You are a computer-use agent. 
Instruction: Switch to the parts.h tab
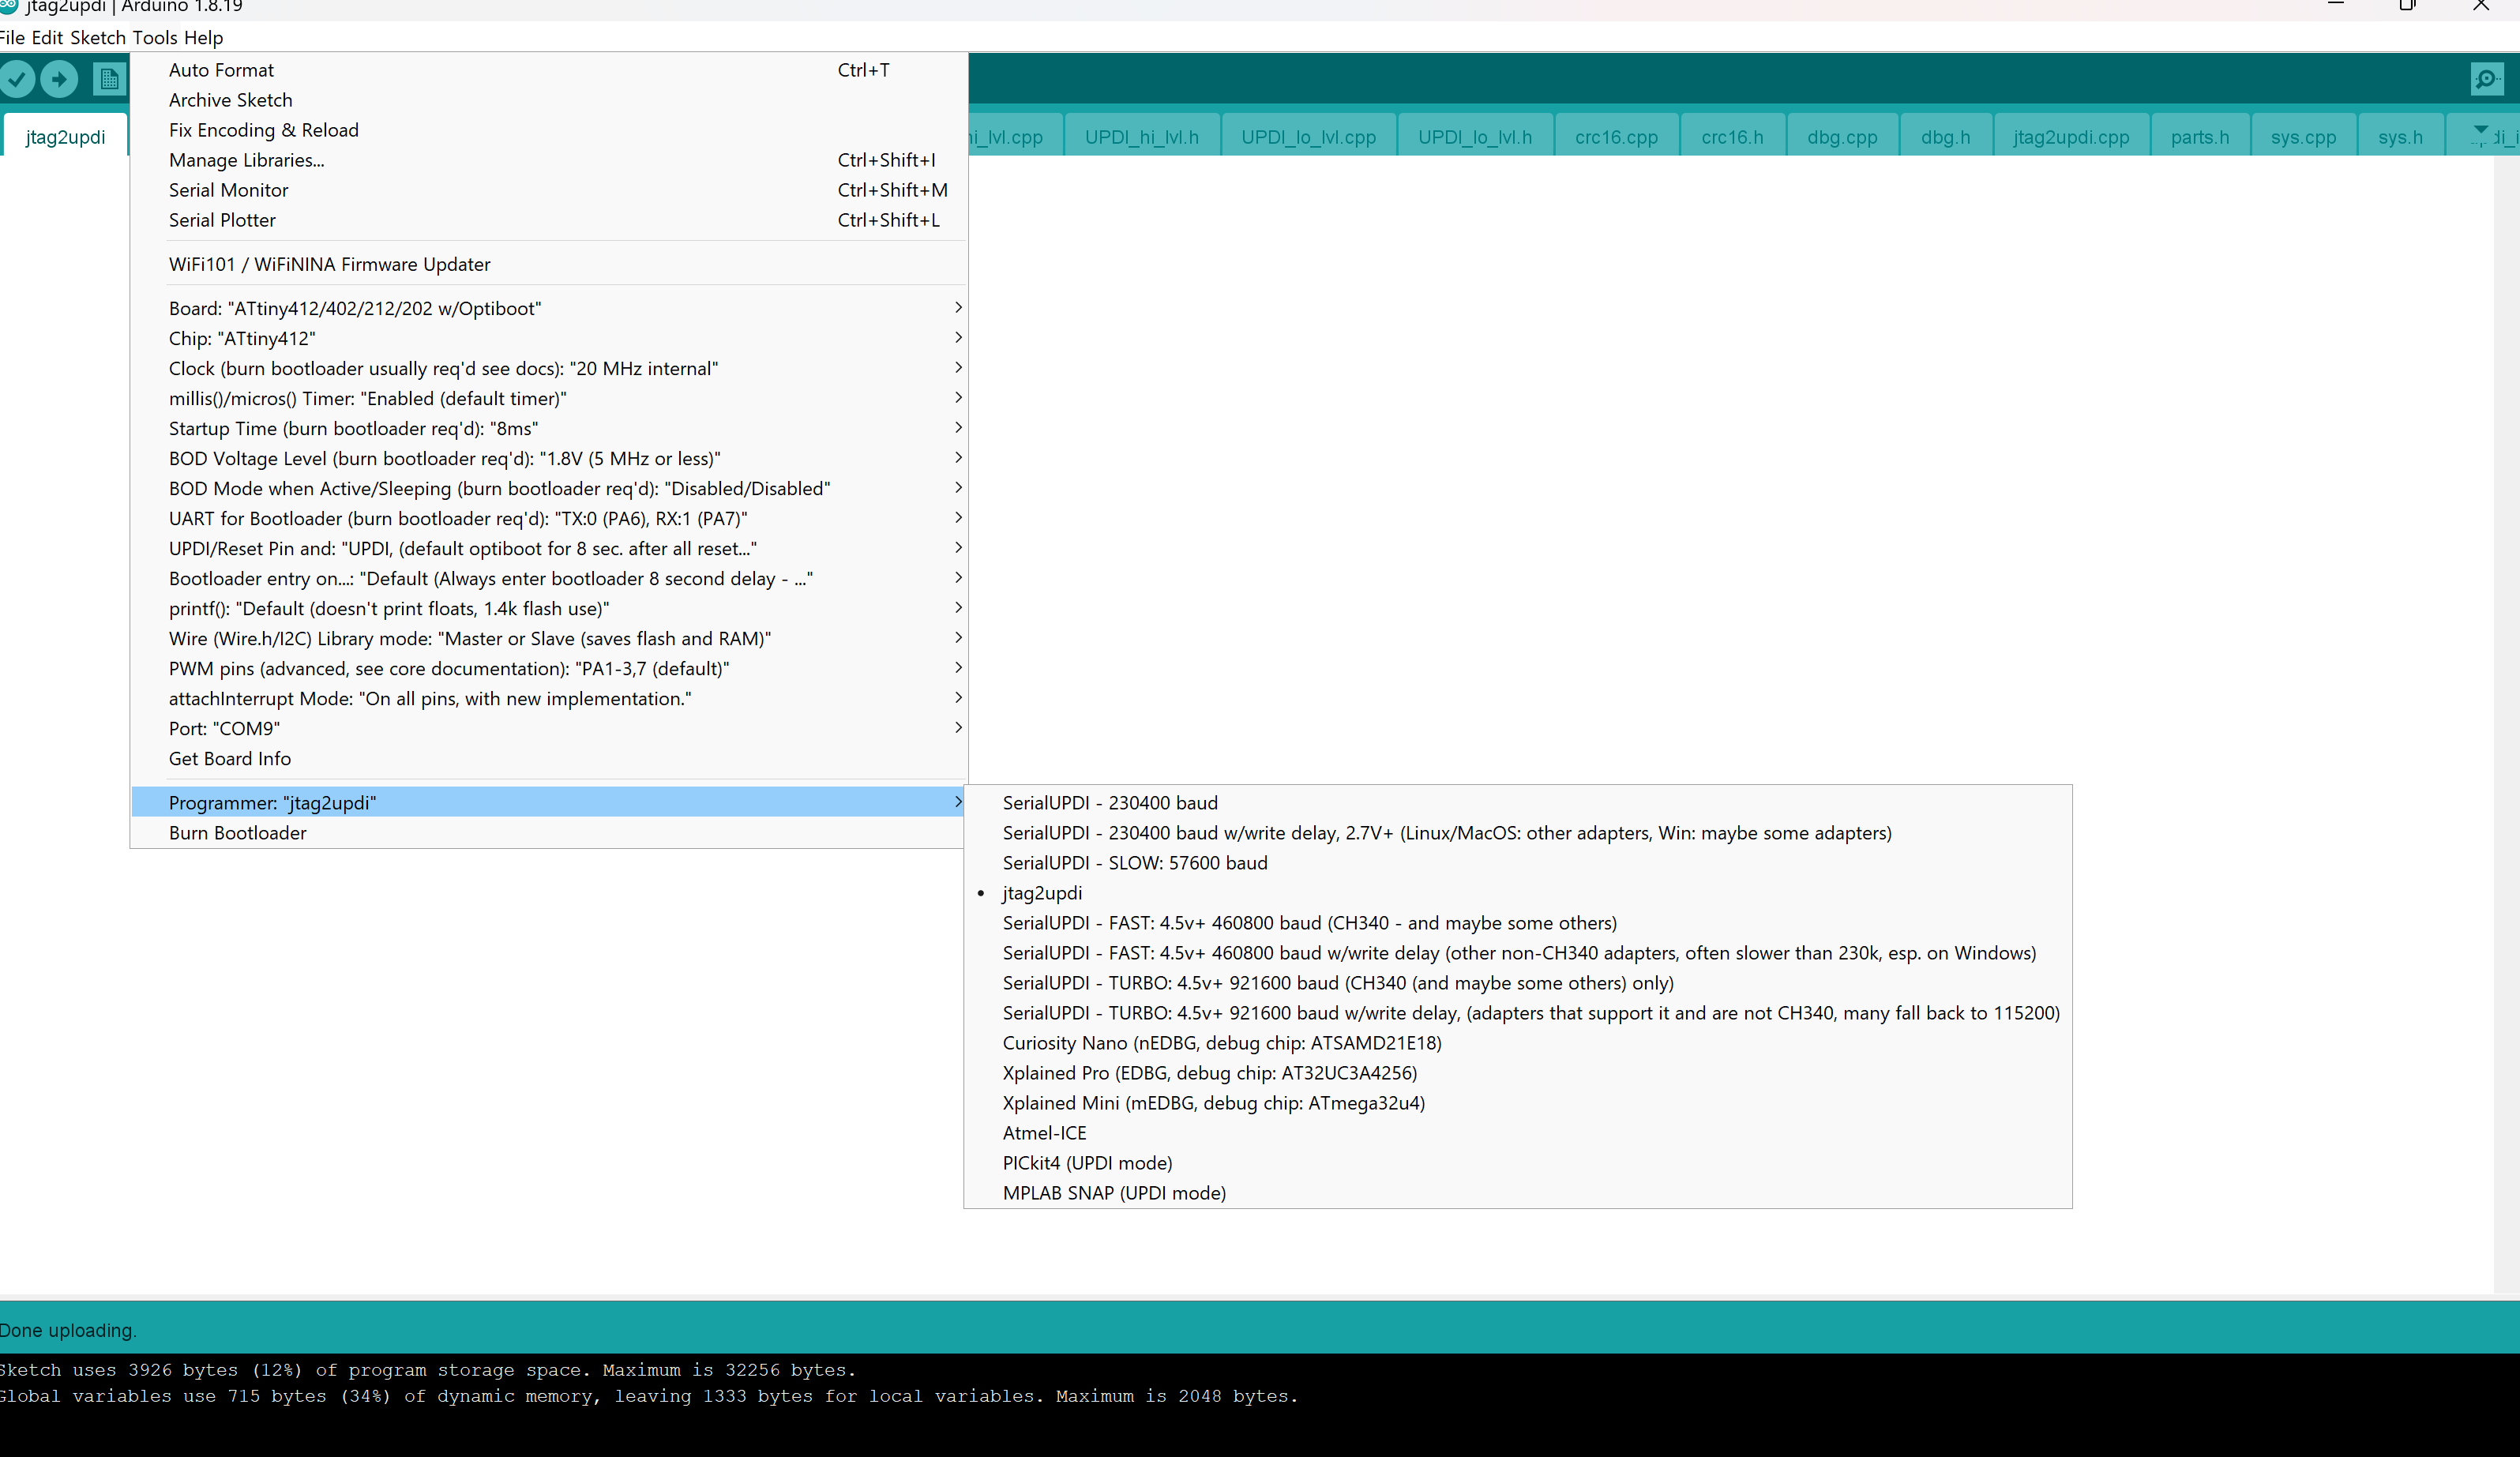(x=2199, y=136)
